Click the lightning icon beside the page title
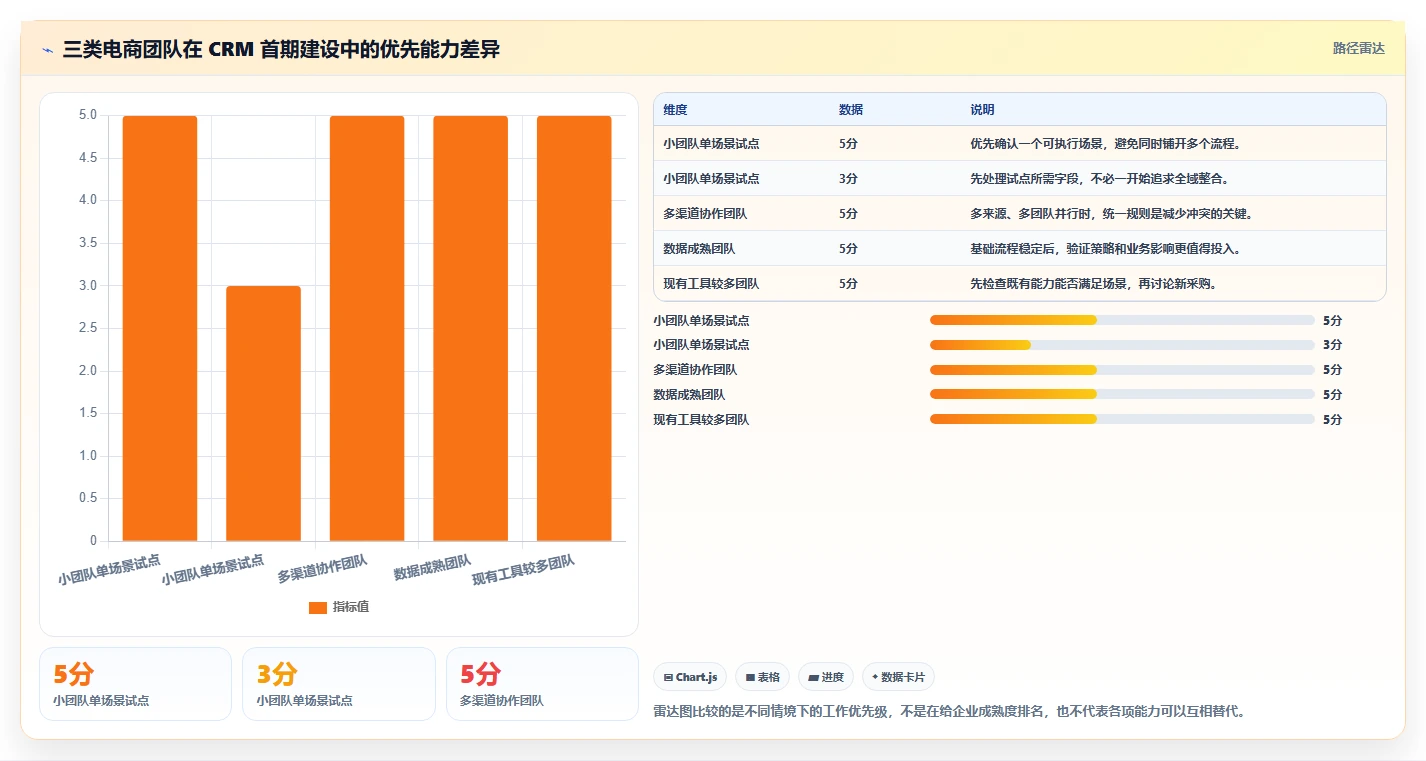This screenshot has height=761, width=1426. [48, 50]
